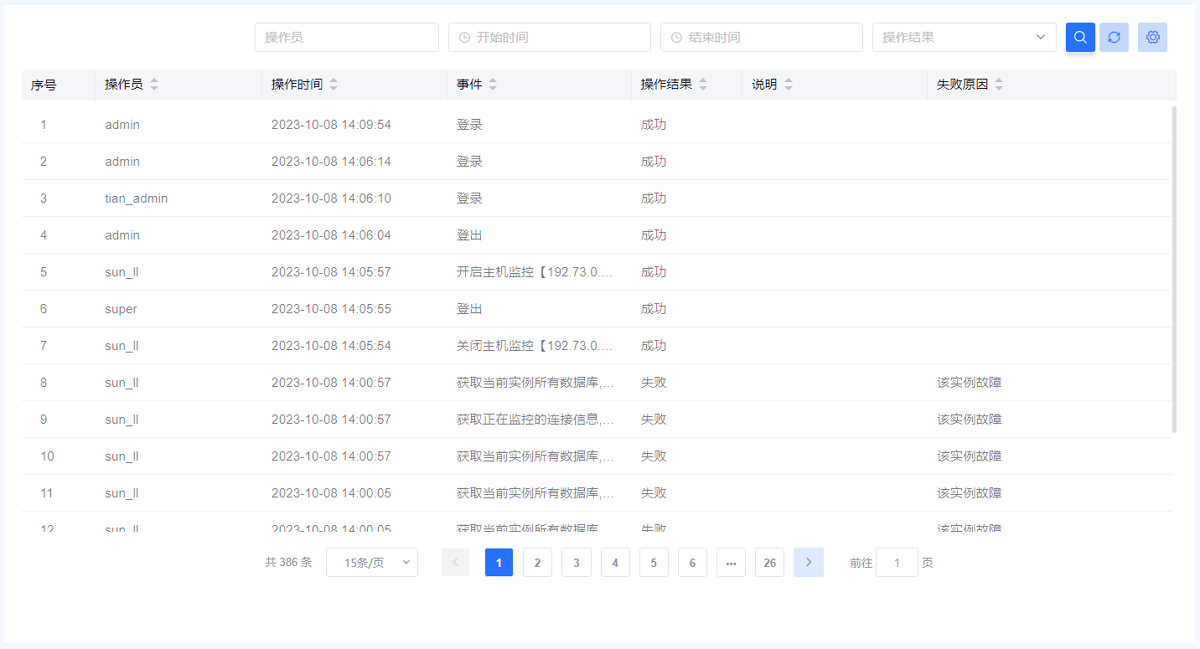The height and width of the screenshot is (649, 1200).
Task: Sort by 操作员 column sort arrows
Action: pos(154,85)
